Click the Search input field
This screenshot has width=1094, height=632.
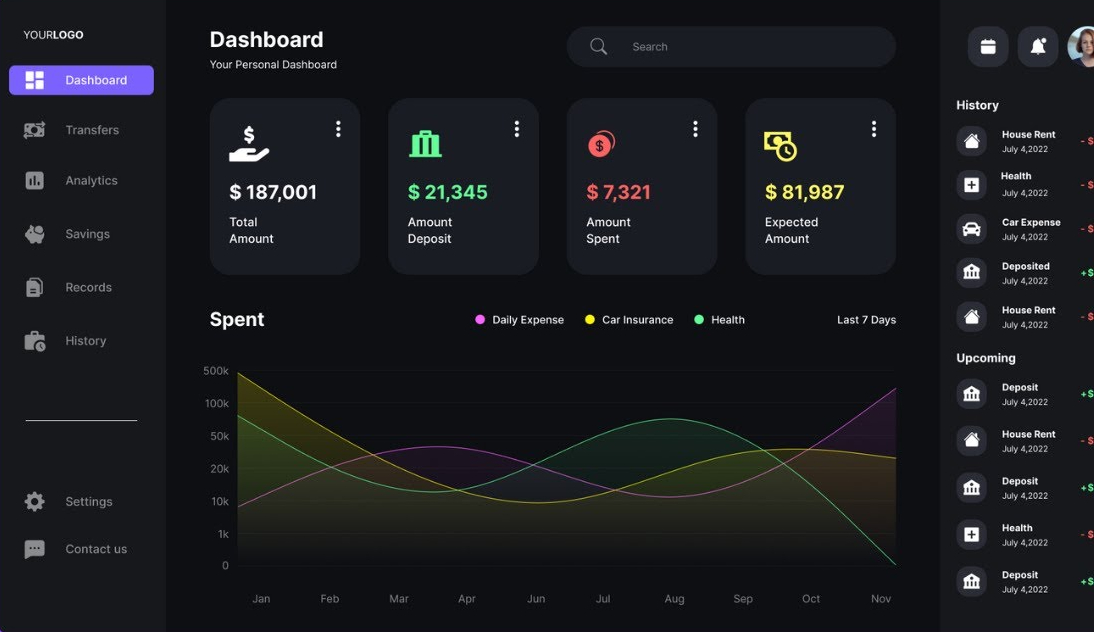tap(731, 47)
